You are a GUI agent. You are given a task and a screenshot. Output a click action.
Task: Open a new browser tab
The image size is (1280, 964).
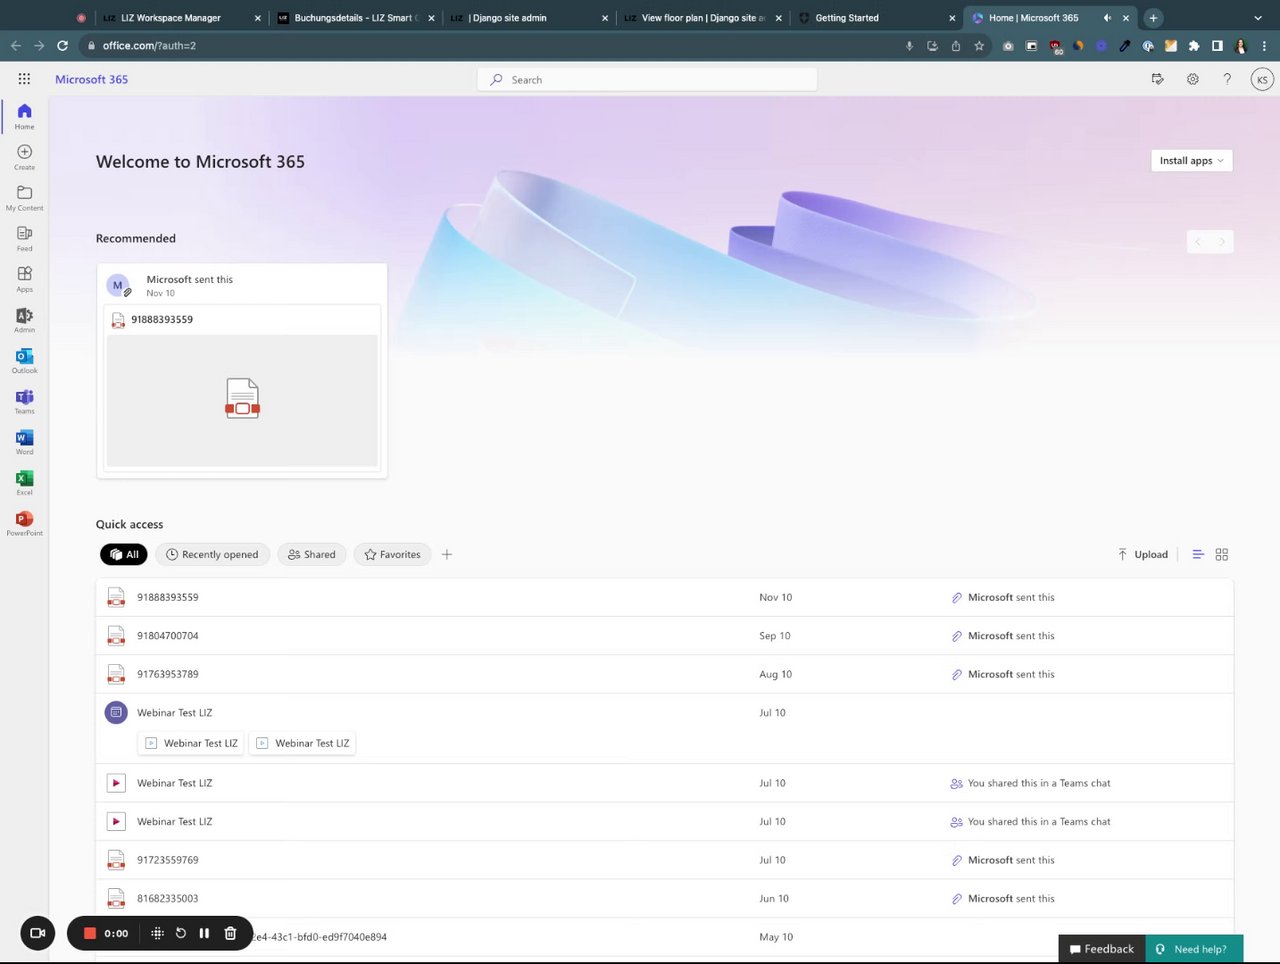click(x=1153, y=18)
